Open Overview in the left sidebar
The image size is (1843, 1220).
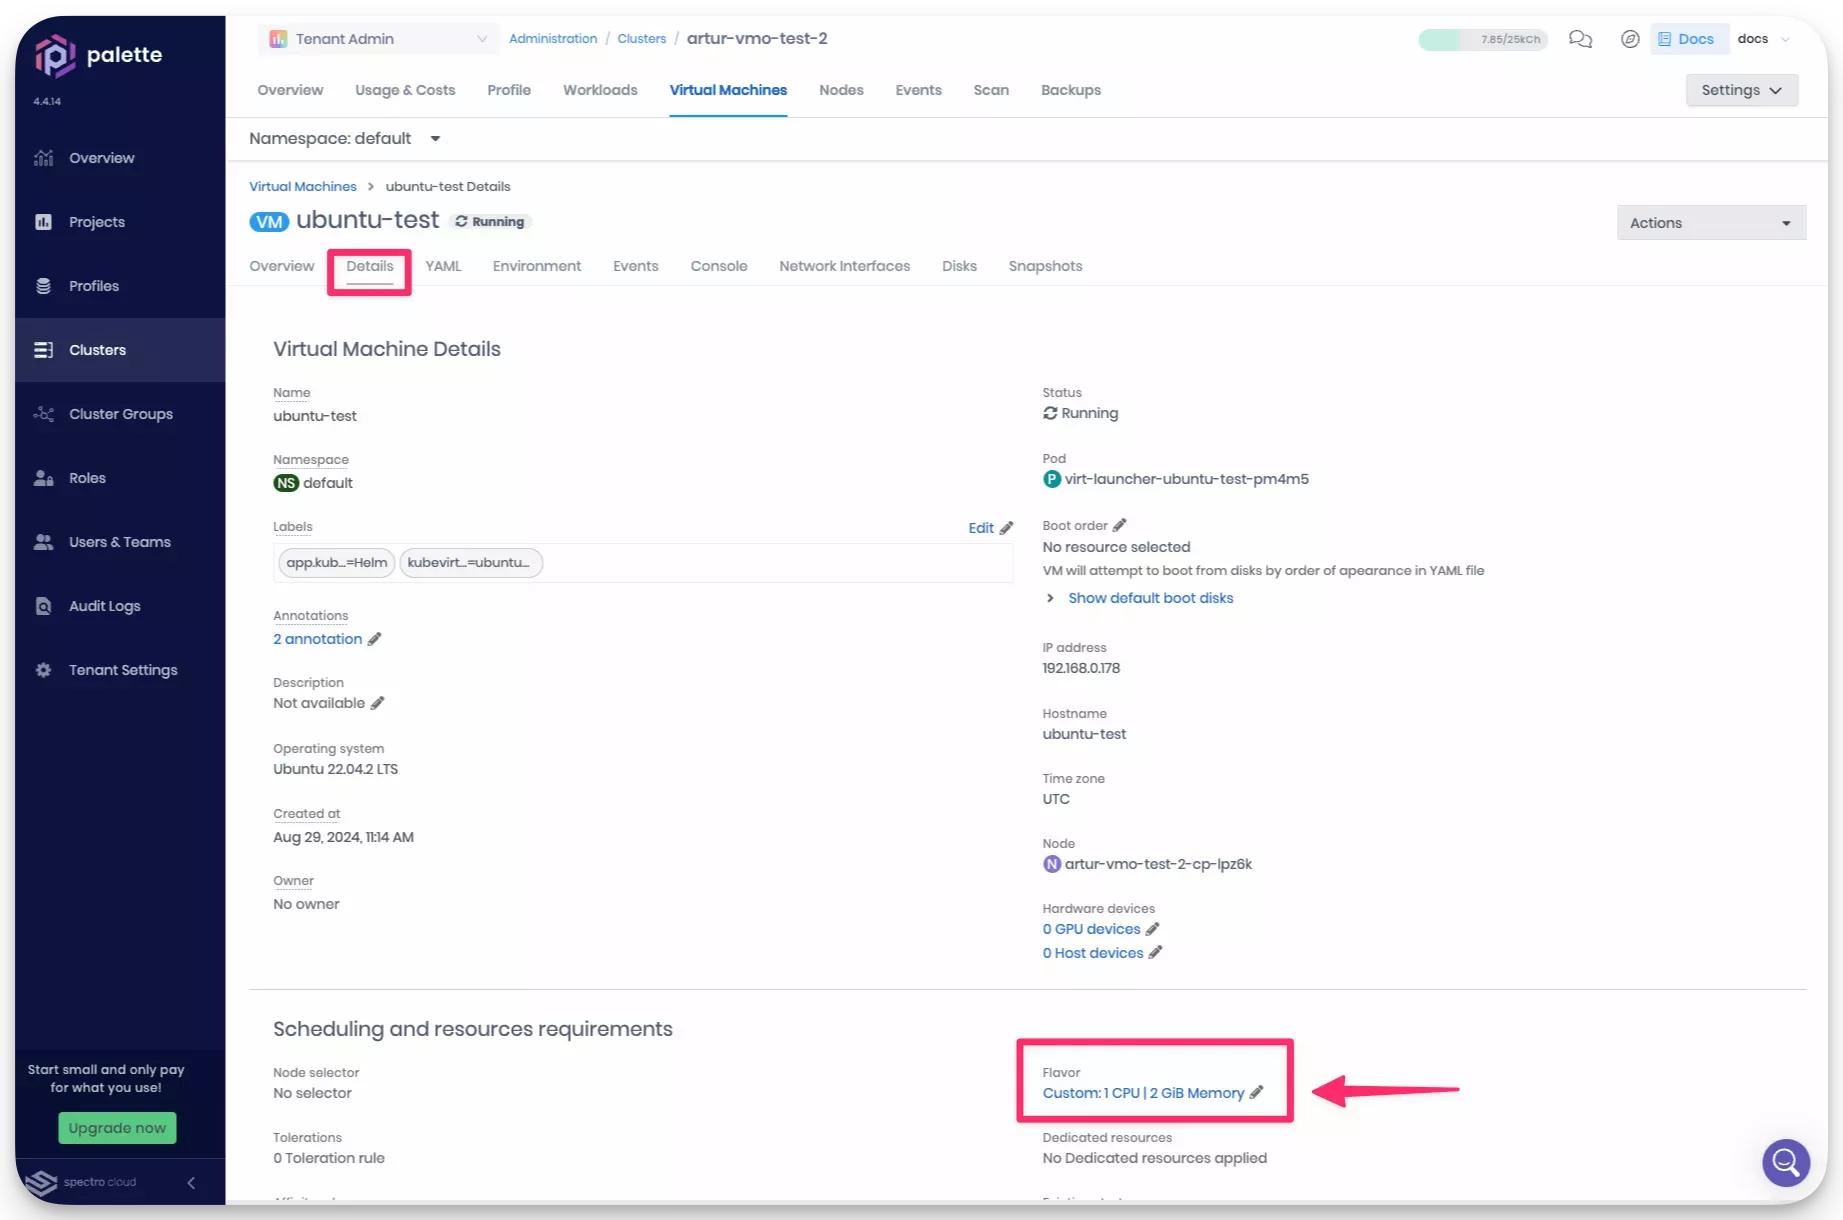[x=120, y=158]
